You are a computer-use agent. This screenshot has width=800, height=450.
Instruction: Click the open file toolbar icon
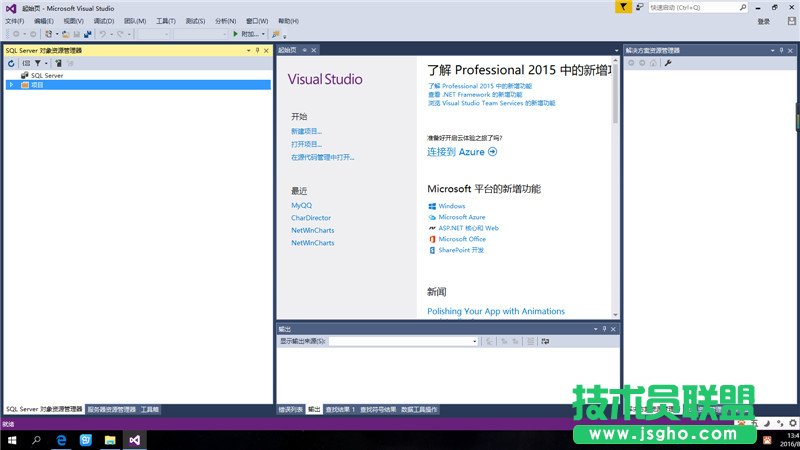coord(65,34)
